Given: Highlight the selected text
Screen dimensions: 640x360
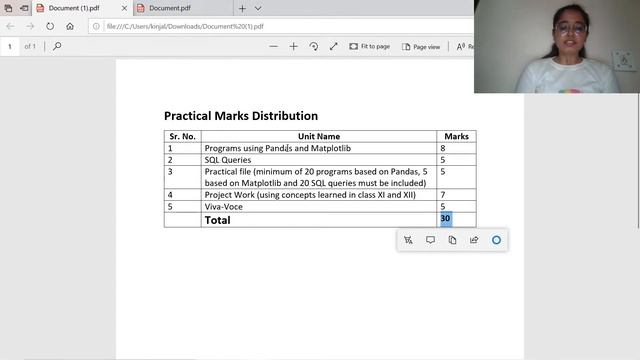Looking at the screenshot, I should pos(408,240).
